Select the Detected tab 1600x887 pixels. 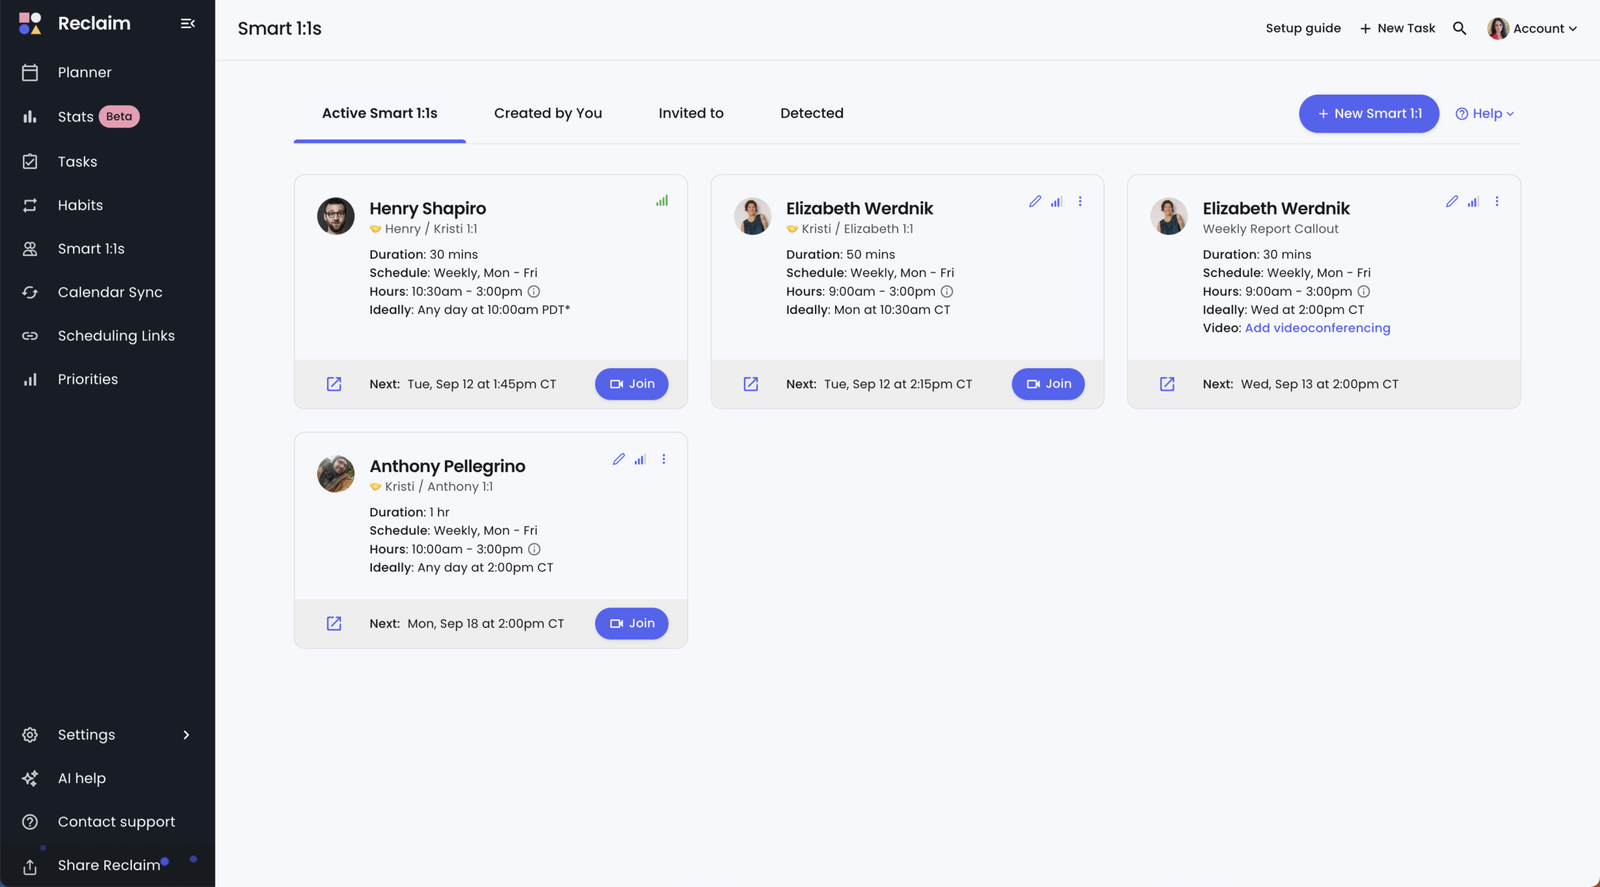click(811, 113)
